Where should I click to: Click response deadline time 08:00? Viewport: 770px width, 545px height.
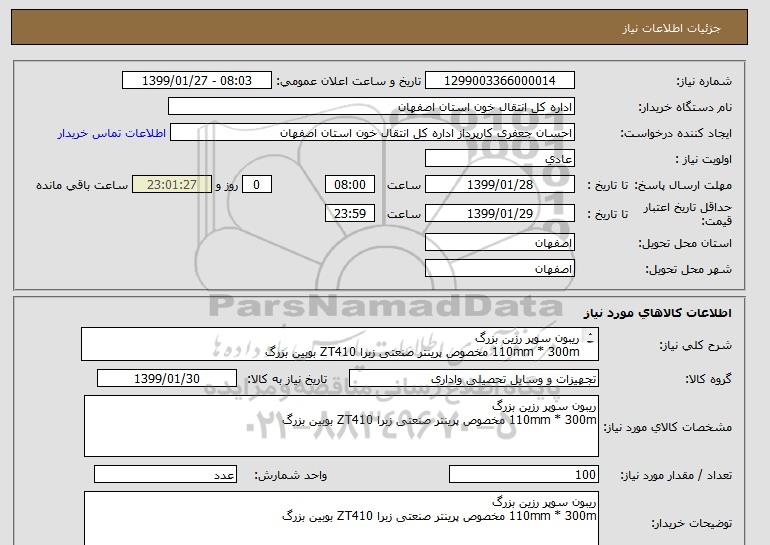[x=350, y=185]
